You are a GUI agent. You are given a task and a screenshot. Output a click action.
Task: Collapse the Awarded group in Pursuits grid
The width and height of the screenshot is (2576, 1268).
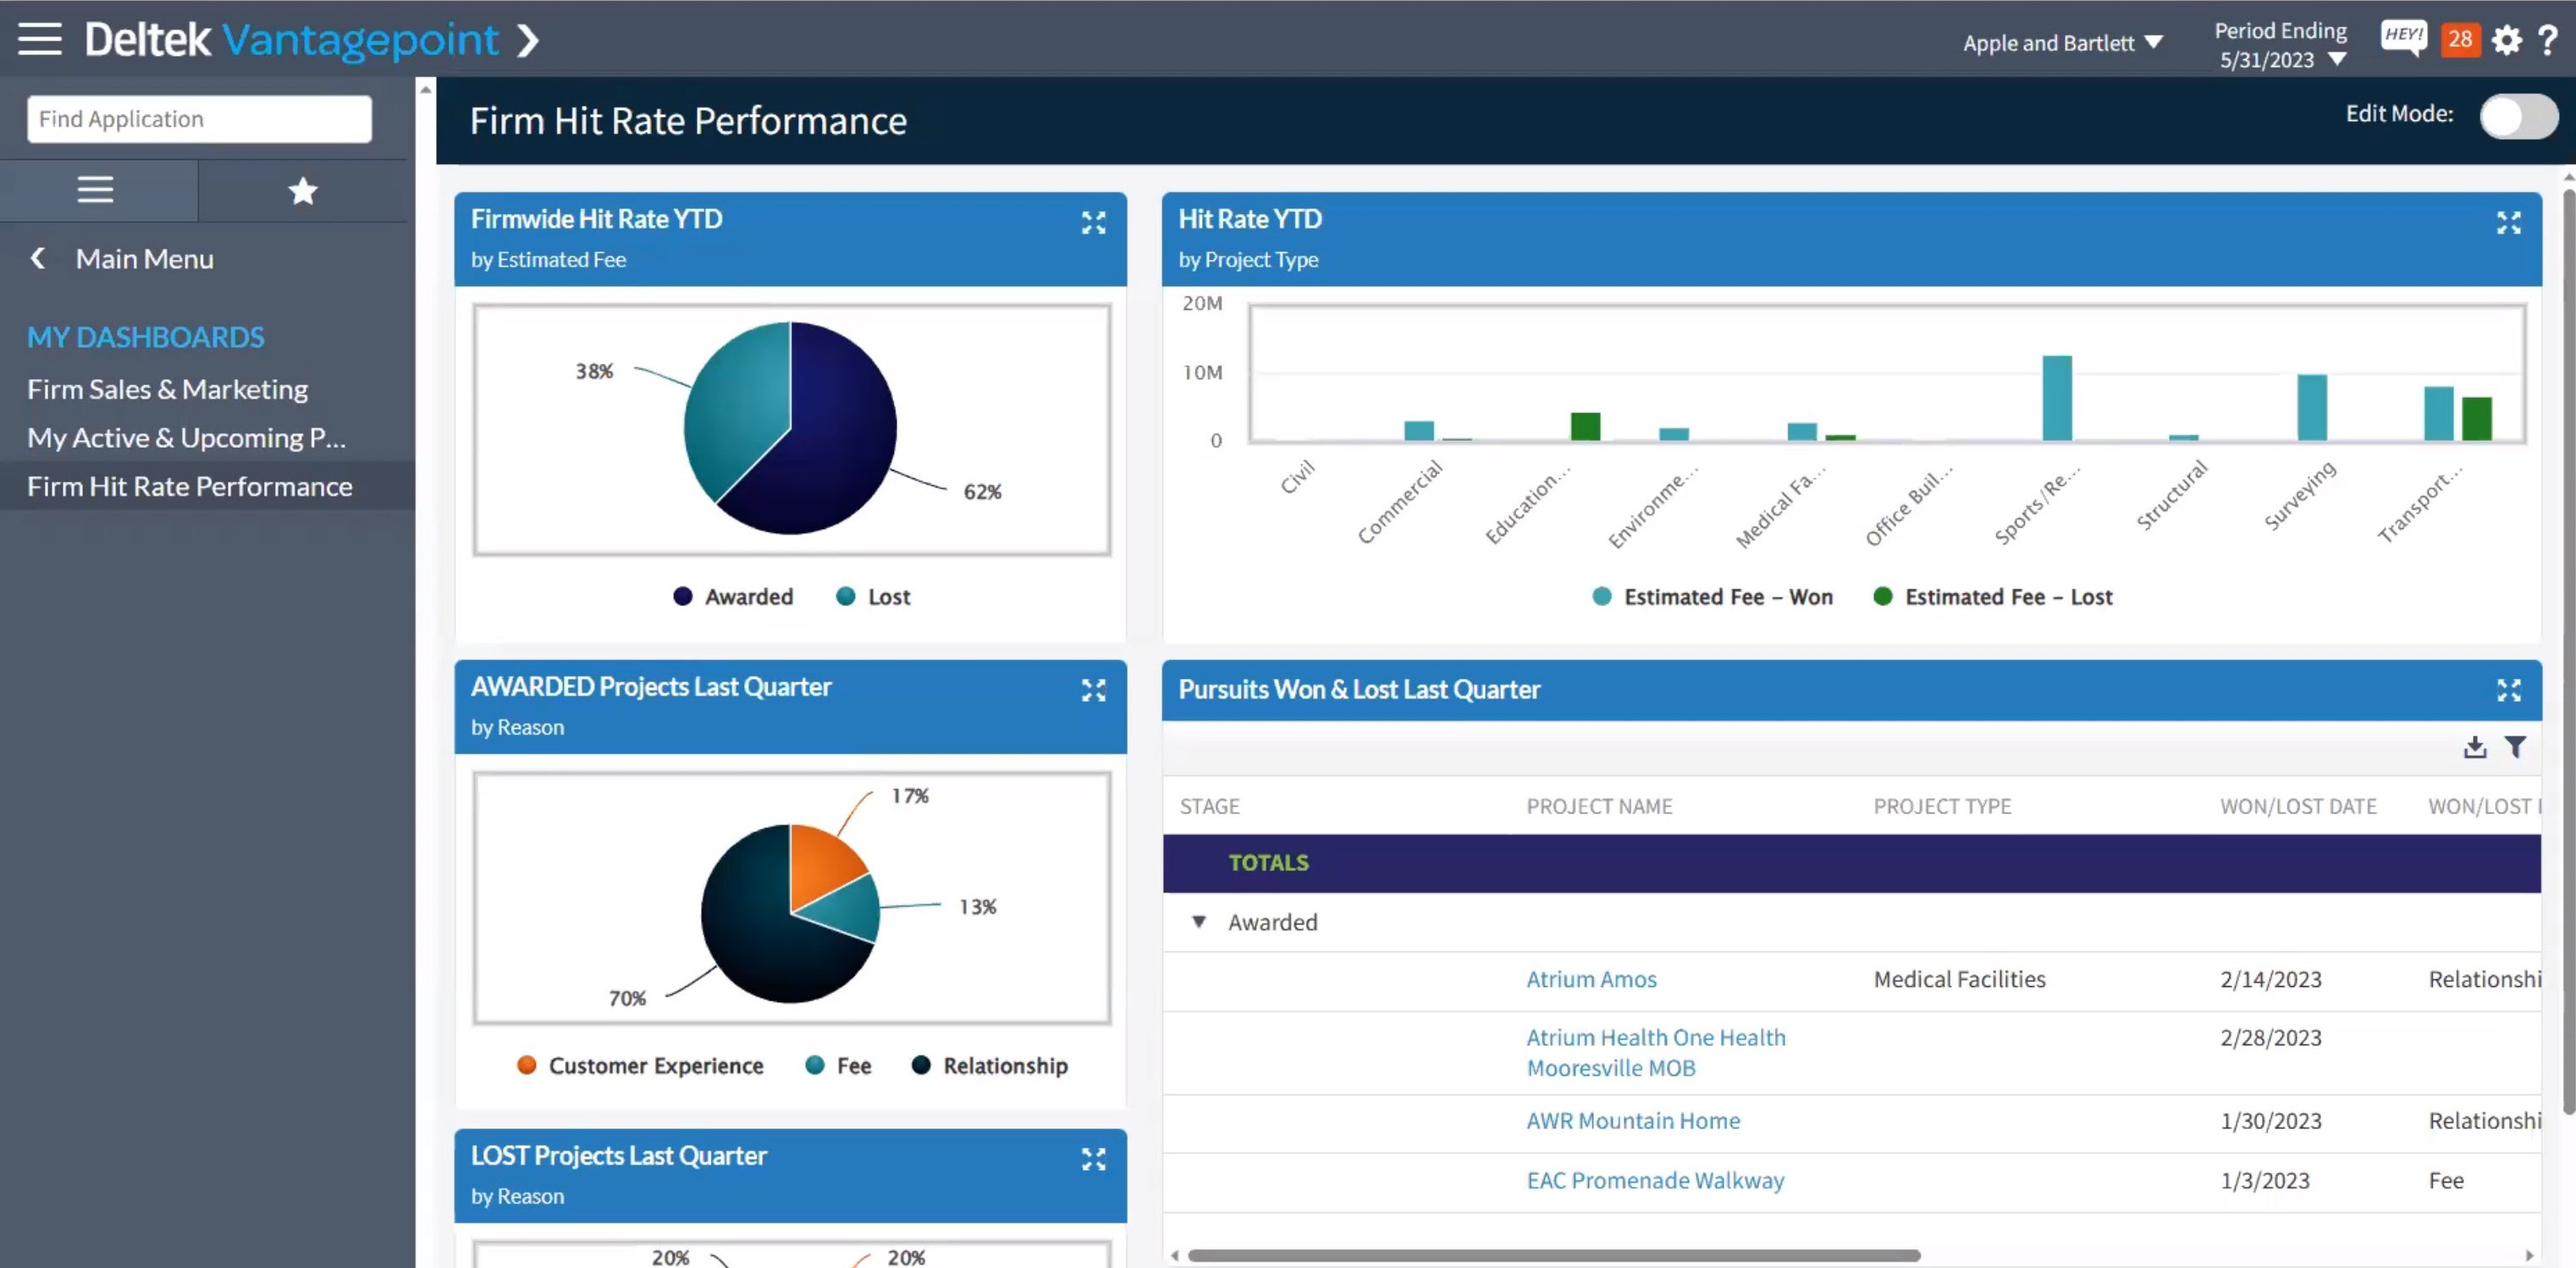[x=1199, y=922]
